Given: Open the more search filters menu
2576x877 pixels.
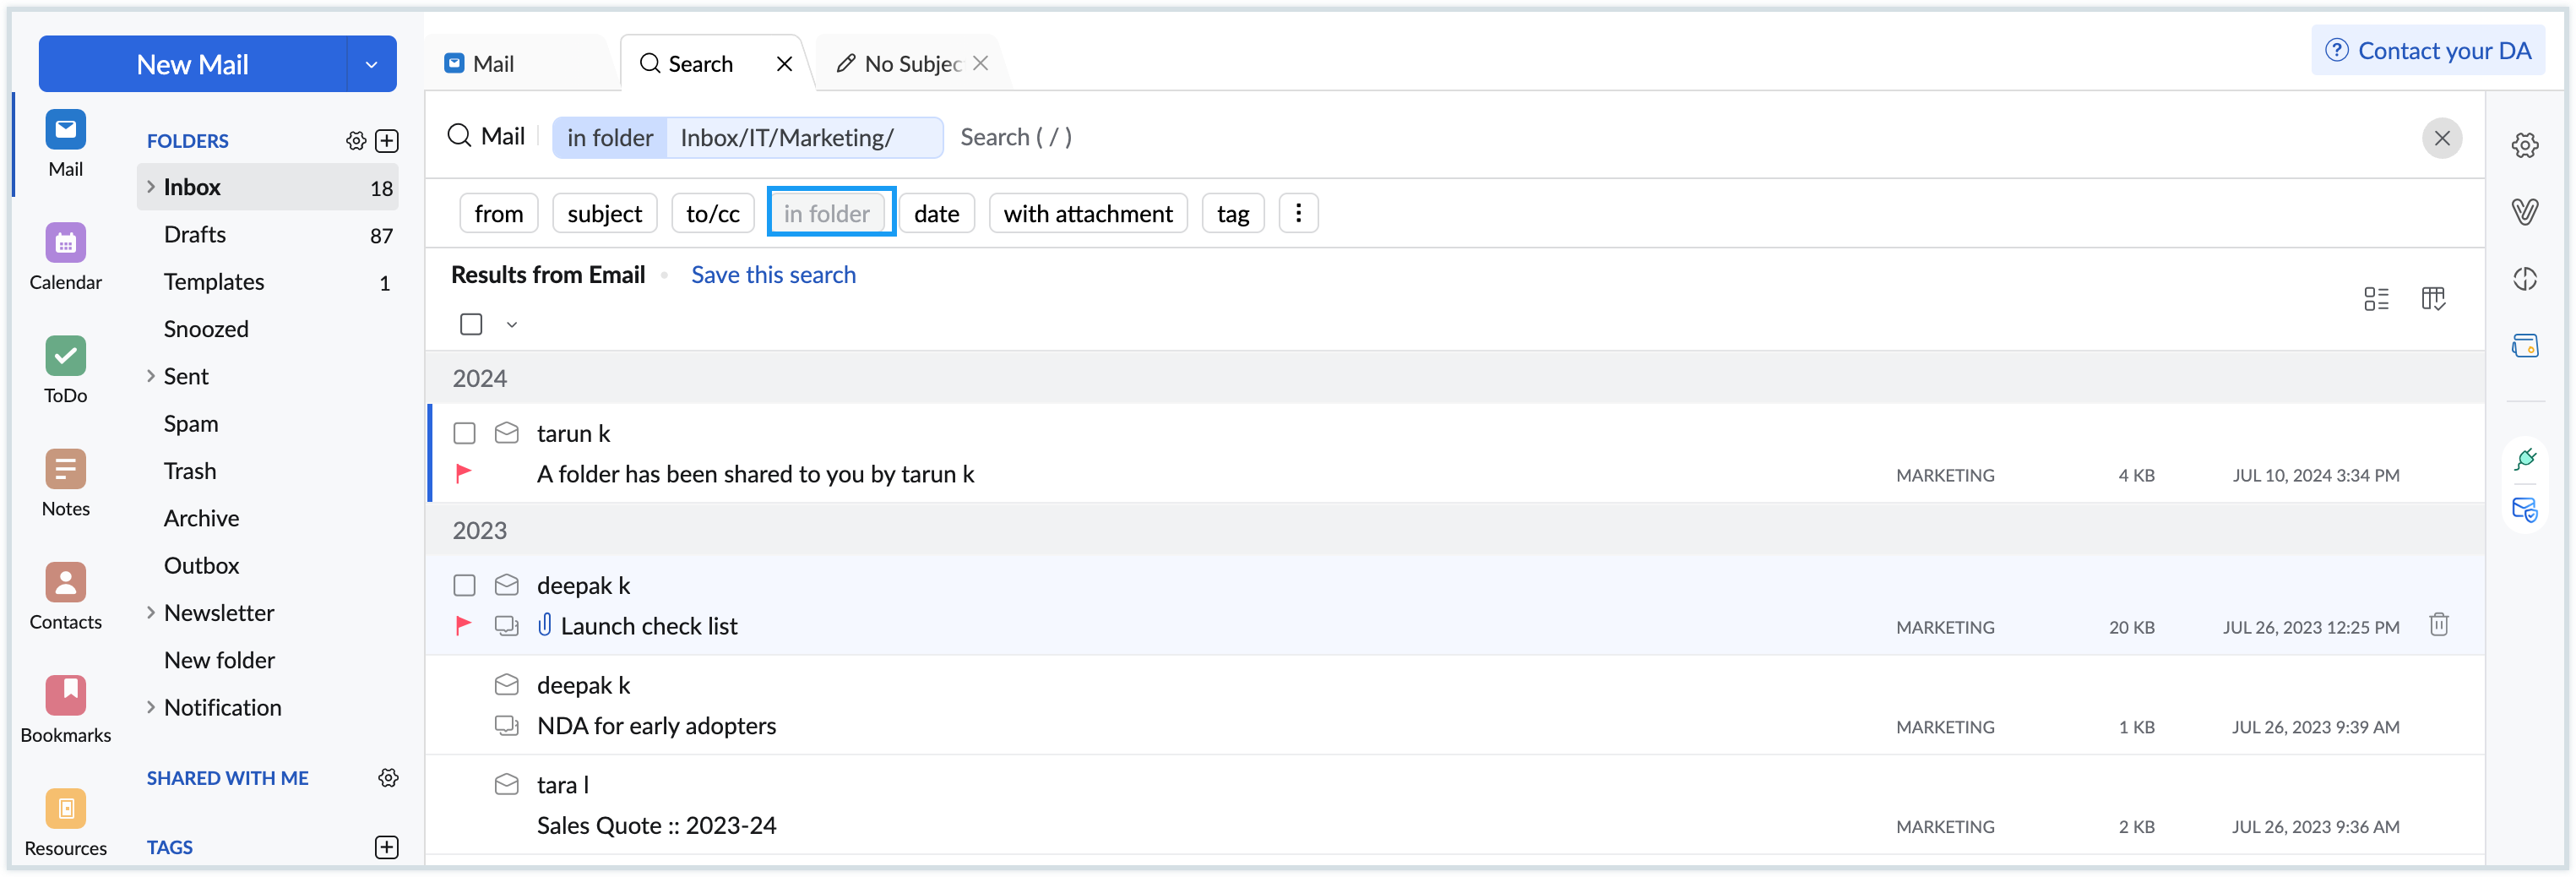Looking at the screenshot, I should 1298,212.
